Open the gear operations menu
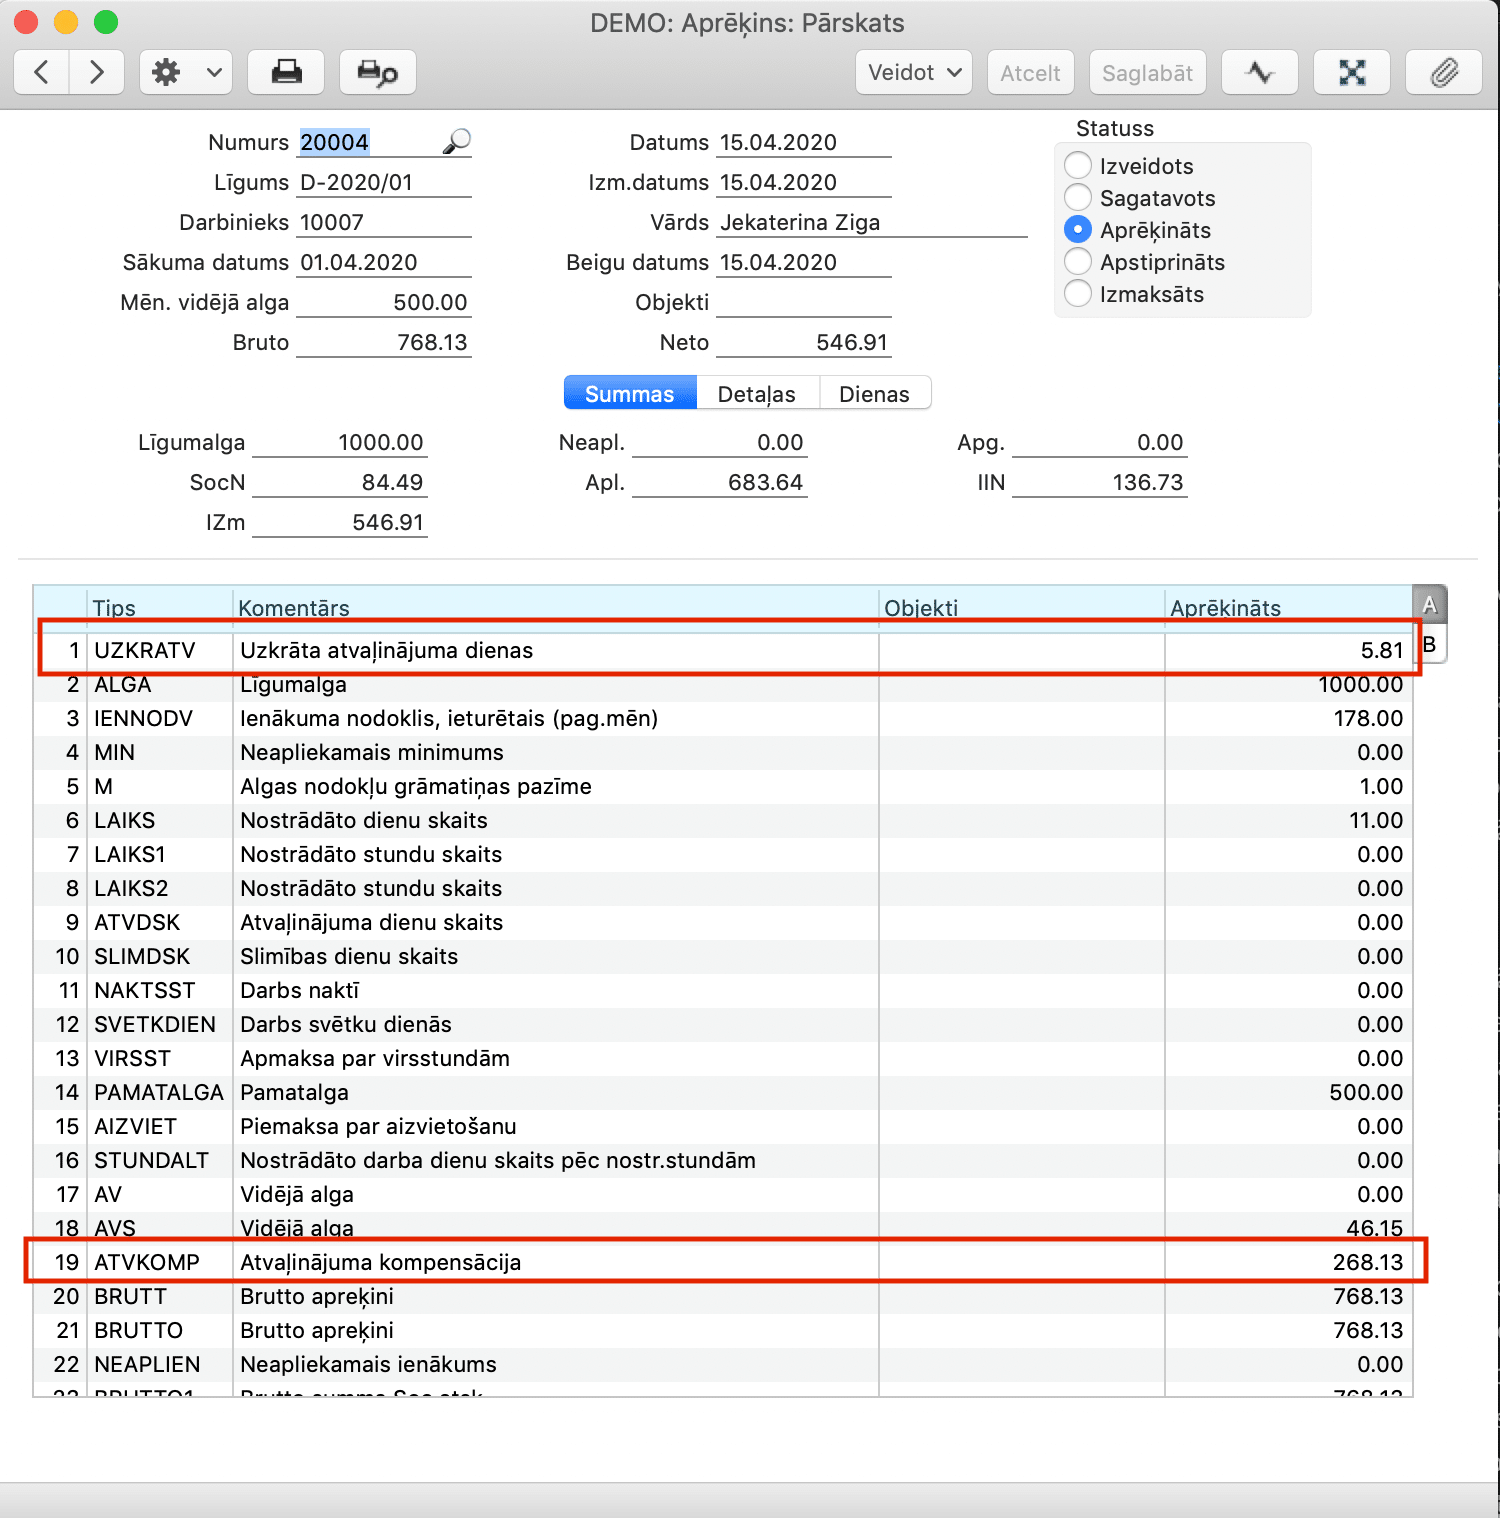The image size is (1500, 1518). click(x=186, y=73)
